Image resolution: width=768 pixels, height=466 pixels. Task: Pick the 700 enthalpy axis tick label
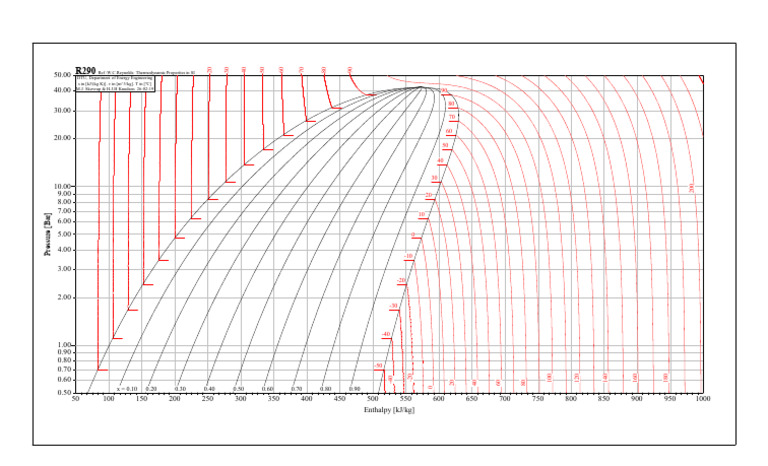tap(505, 399)
